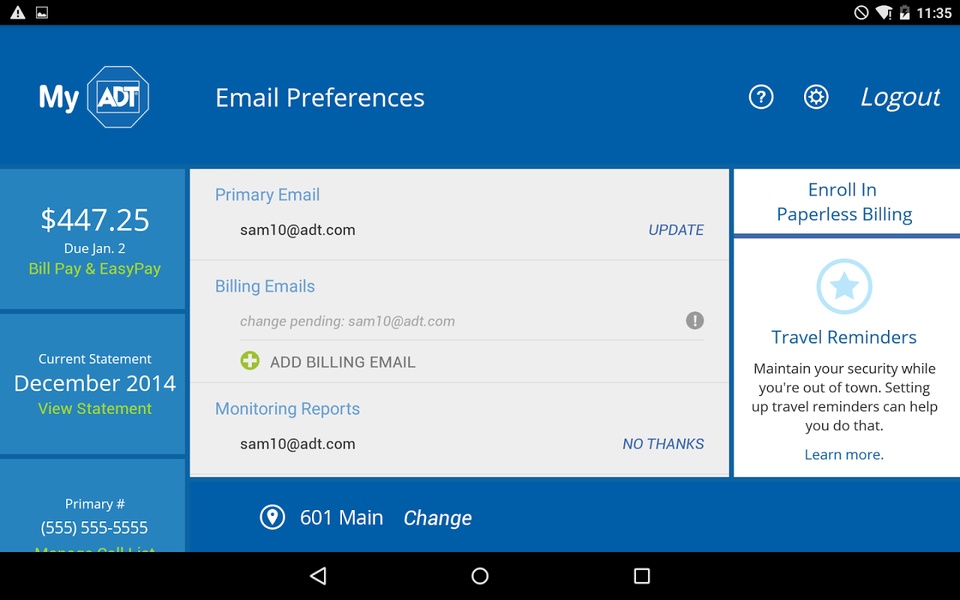Open Bill Pay & EasyPay
This screenshot has height=600, width=960.
[95, 269]
